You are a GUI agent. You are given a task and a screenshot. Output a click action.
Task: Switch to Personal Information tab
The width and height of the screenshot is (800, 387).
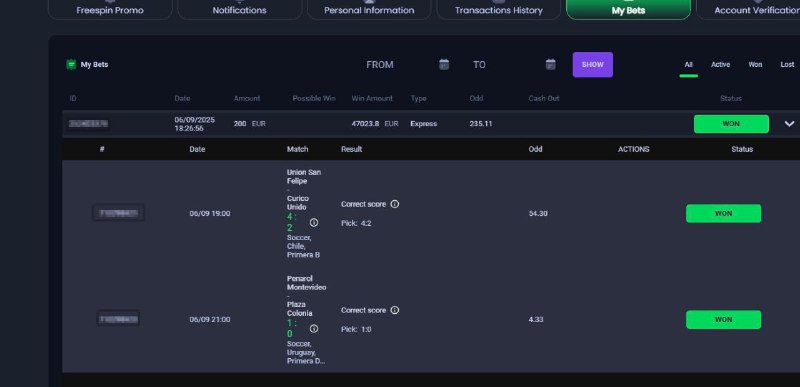point(369,10)
